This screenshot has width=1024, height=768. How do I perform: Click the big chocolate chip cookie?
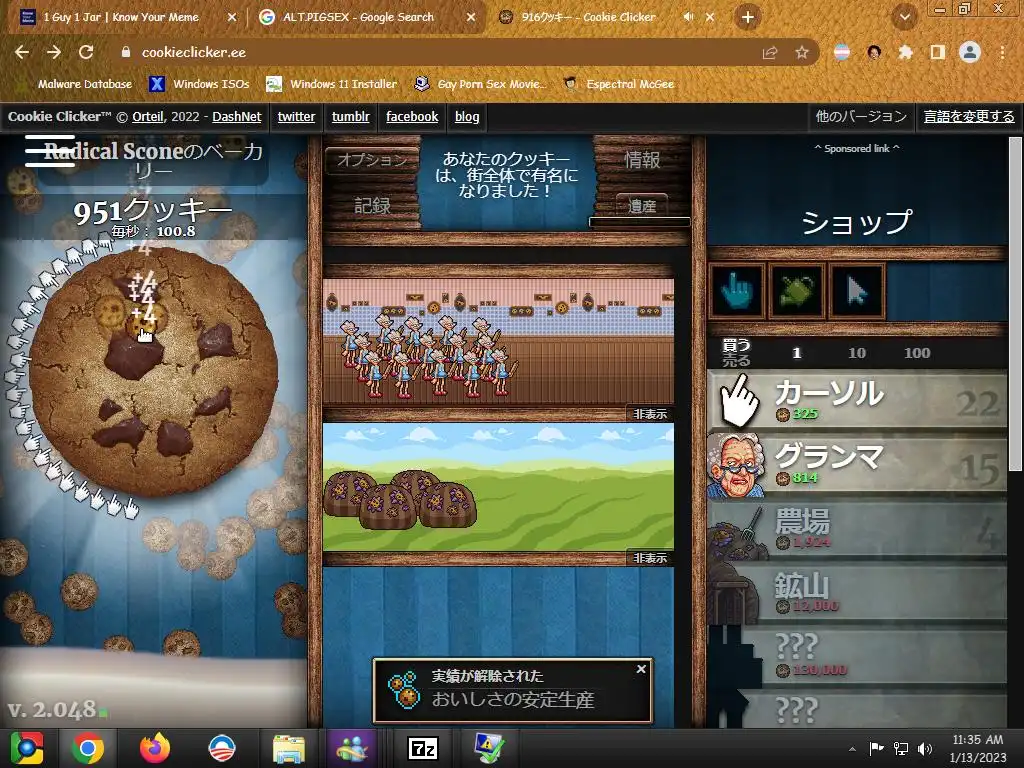(x=153, y=371)
